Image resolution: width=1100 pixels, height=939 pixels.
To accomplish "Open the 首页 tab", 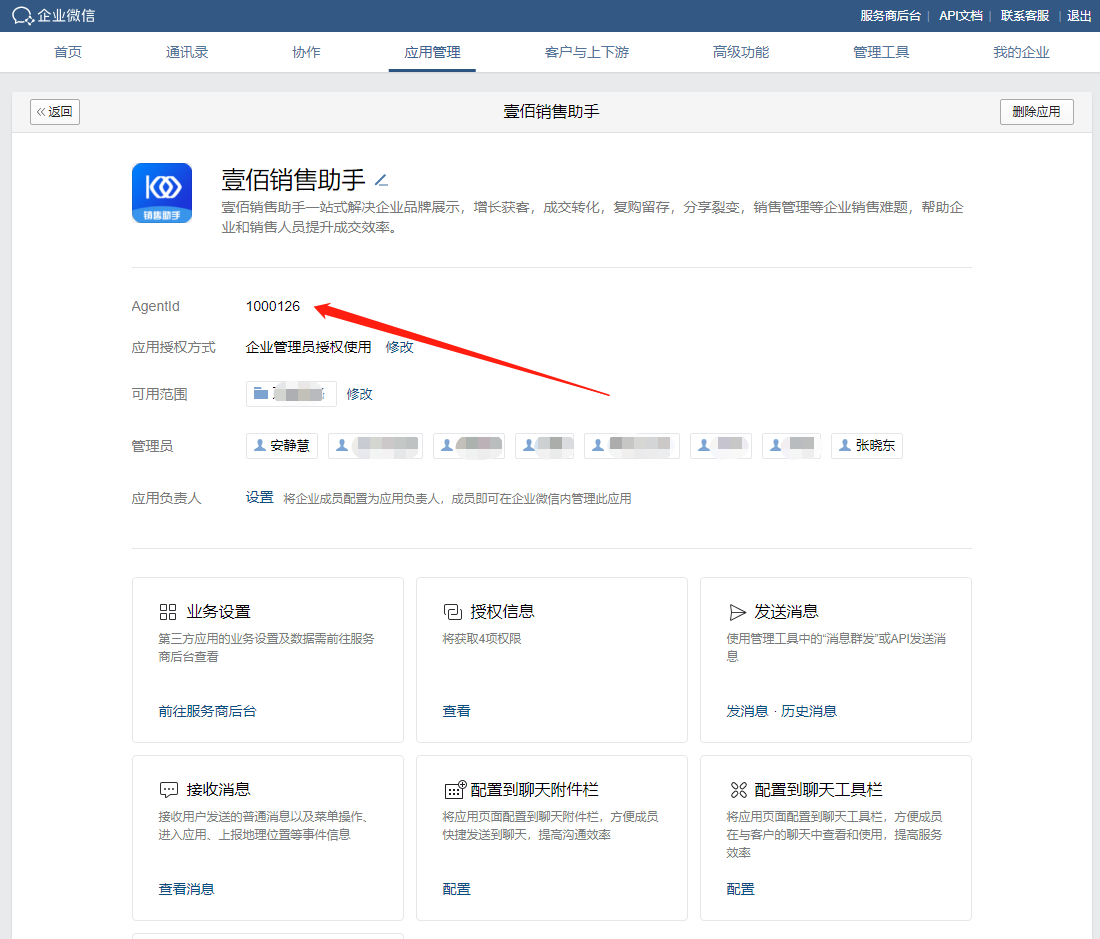I will (x=68, y=52).
